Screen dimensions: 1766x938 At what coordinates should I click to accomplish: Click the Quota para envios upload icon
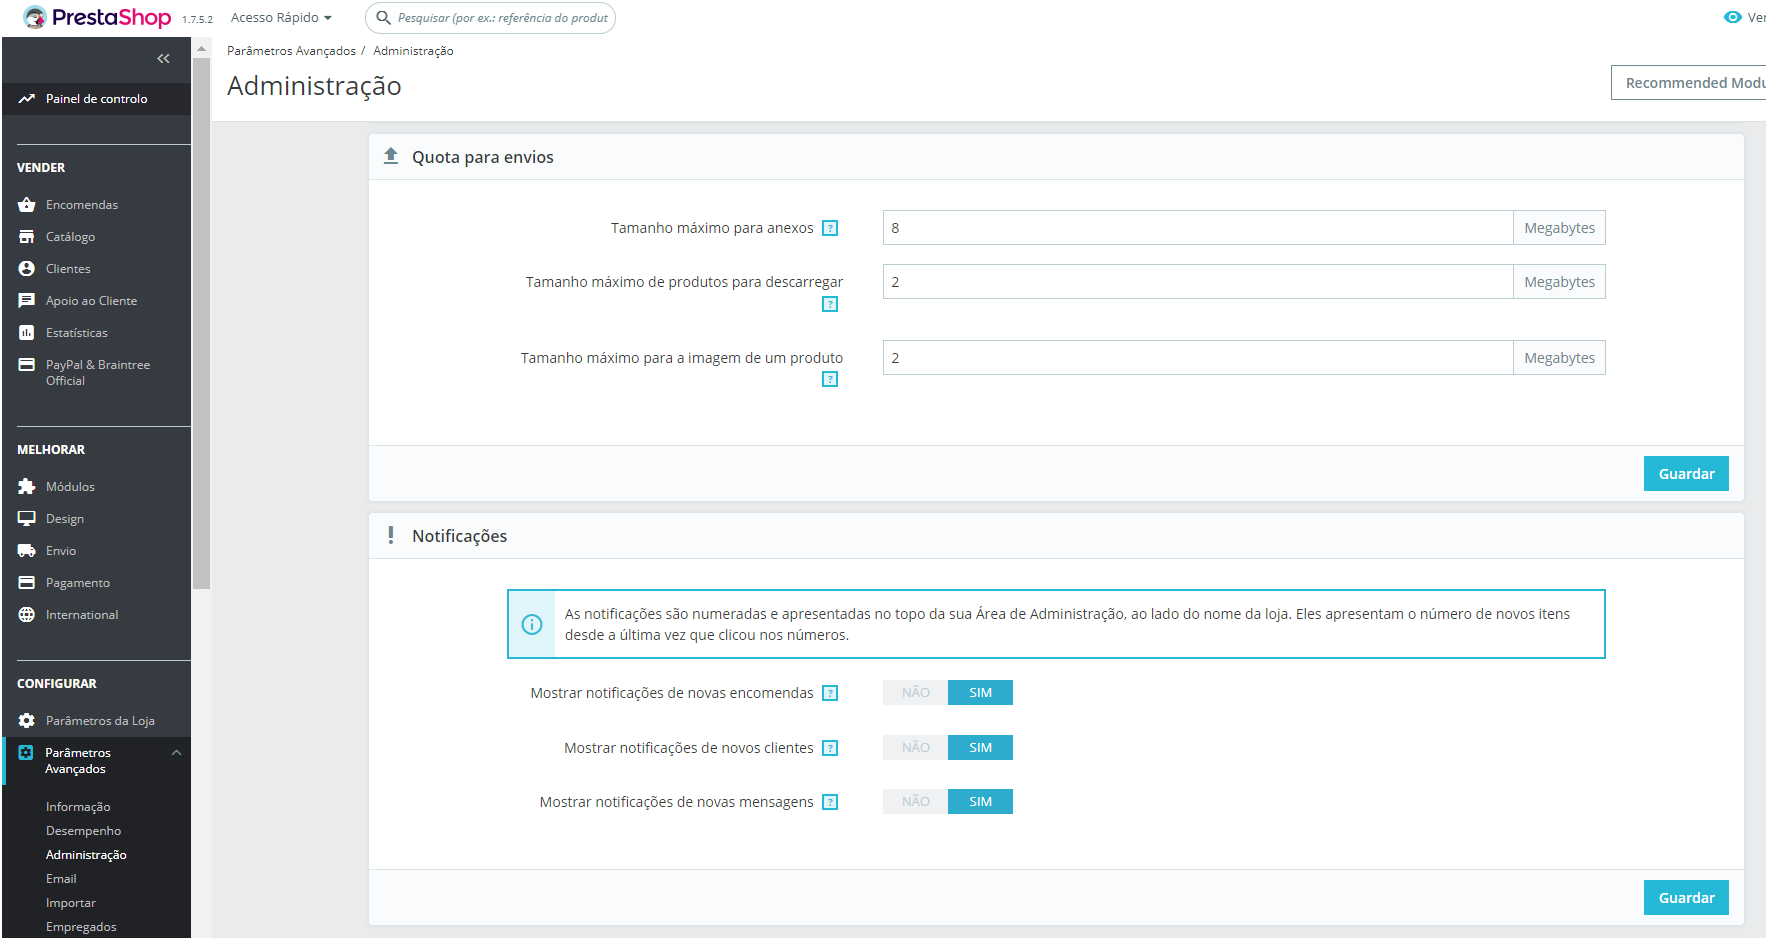(391, 156)
